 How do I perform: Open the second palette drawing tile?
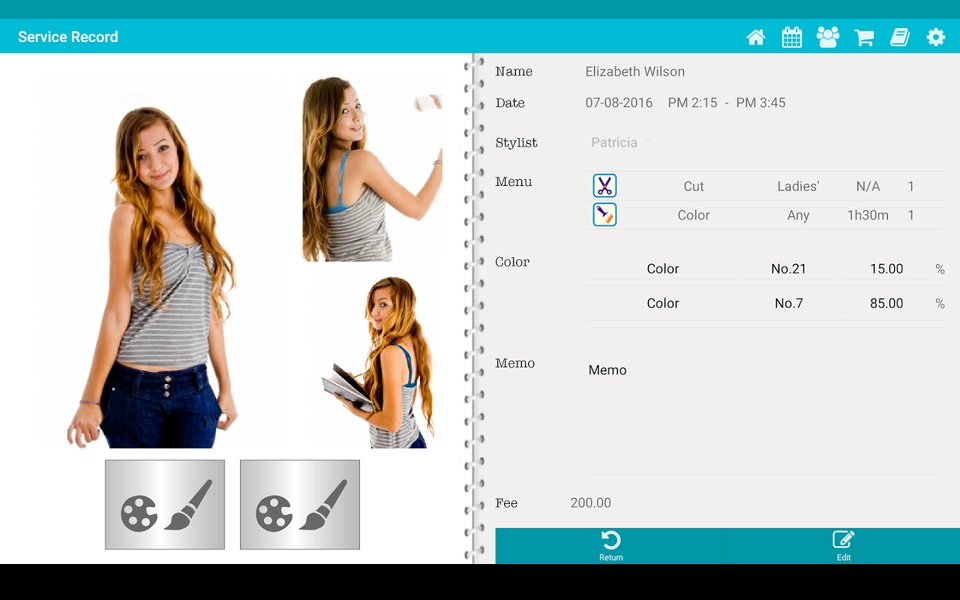point(299,504)
